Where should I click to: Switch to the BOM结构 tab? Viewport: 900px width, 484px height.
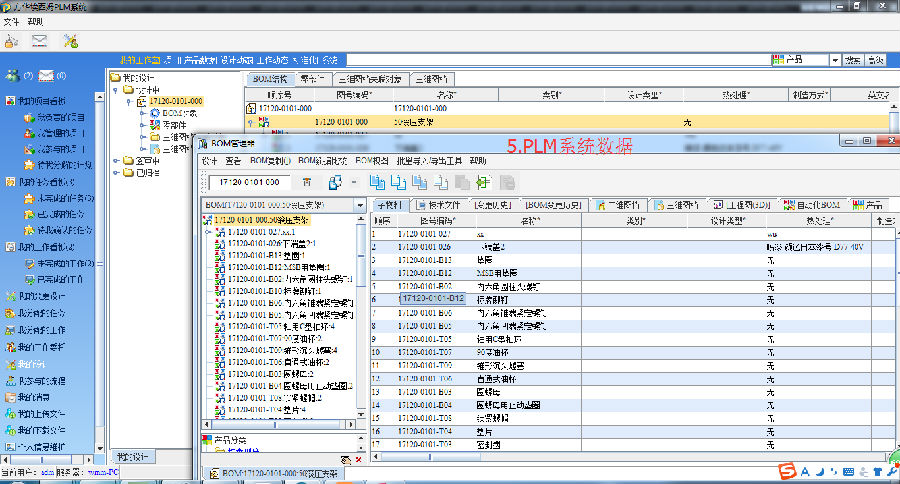pyautogui.click(x=268, y=78)
